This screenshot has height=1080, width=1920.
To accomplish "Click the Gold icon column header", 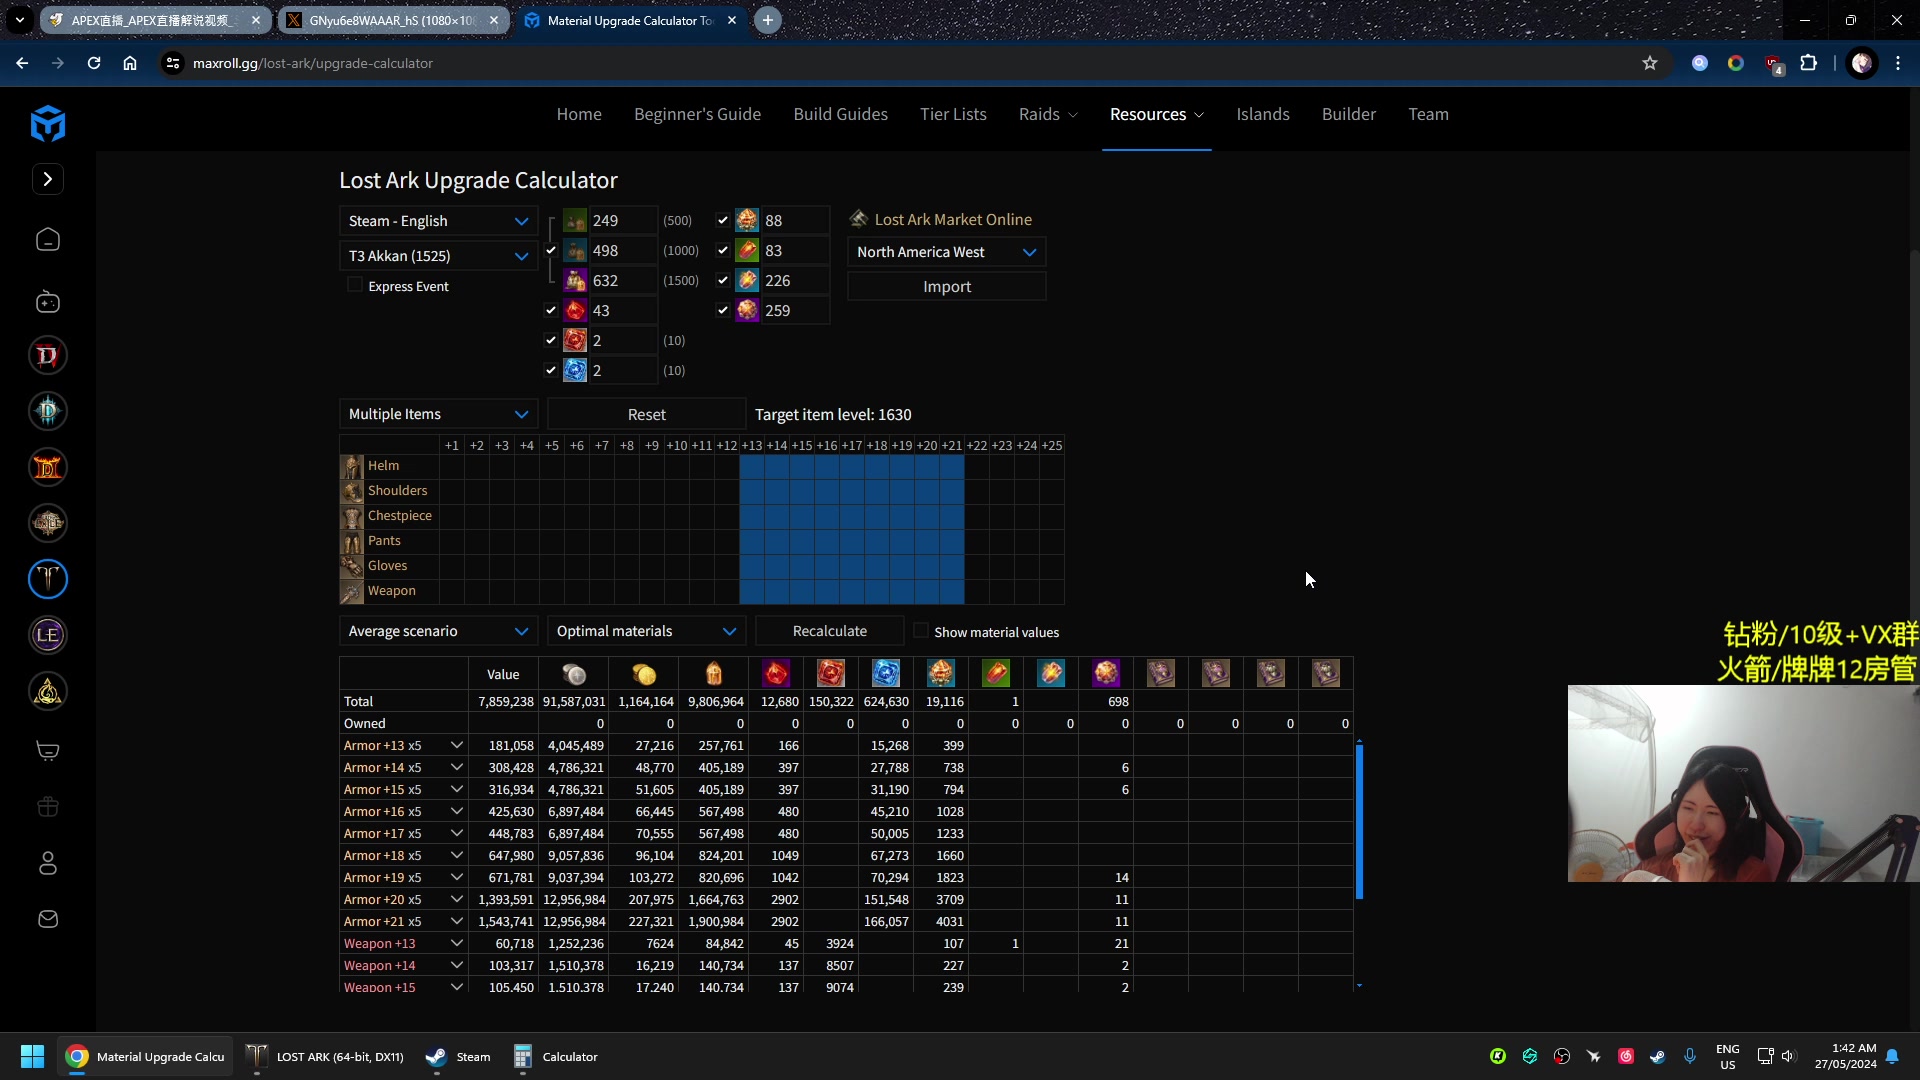I will [x=645, y=674].
